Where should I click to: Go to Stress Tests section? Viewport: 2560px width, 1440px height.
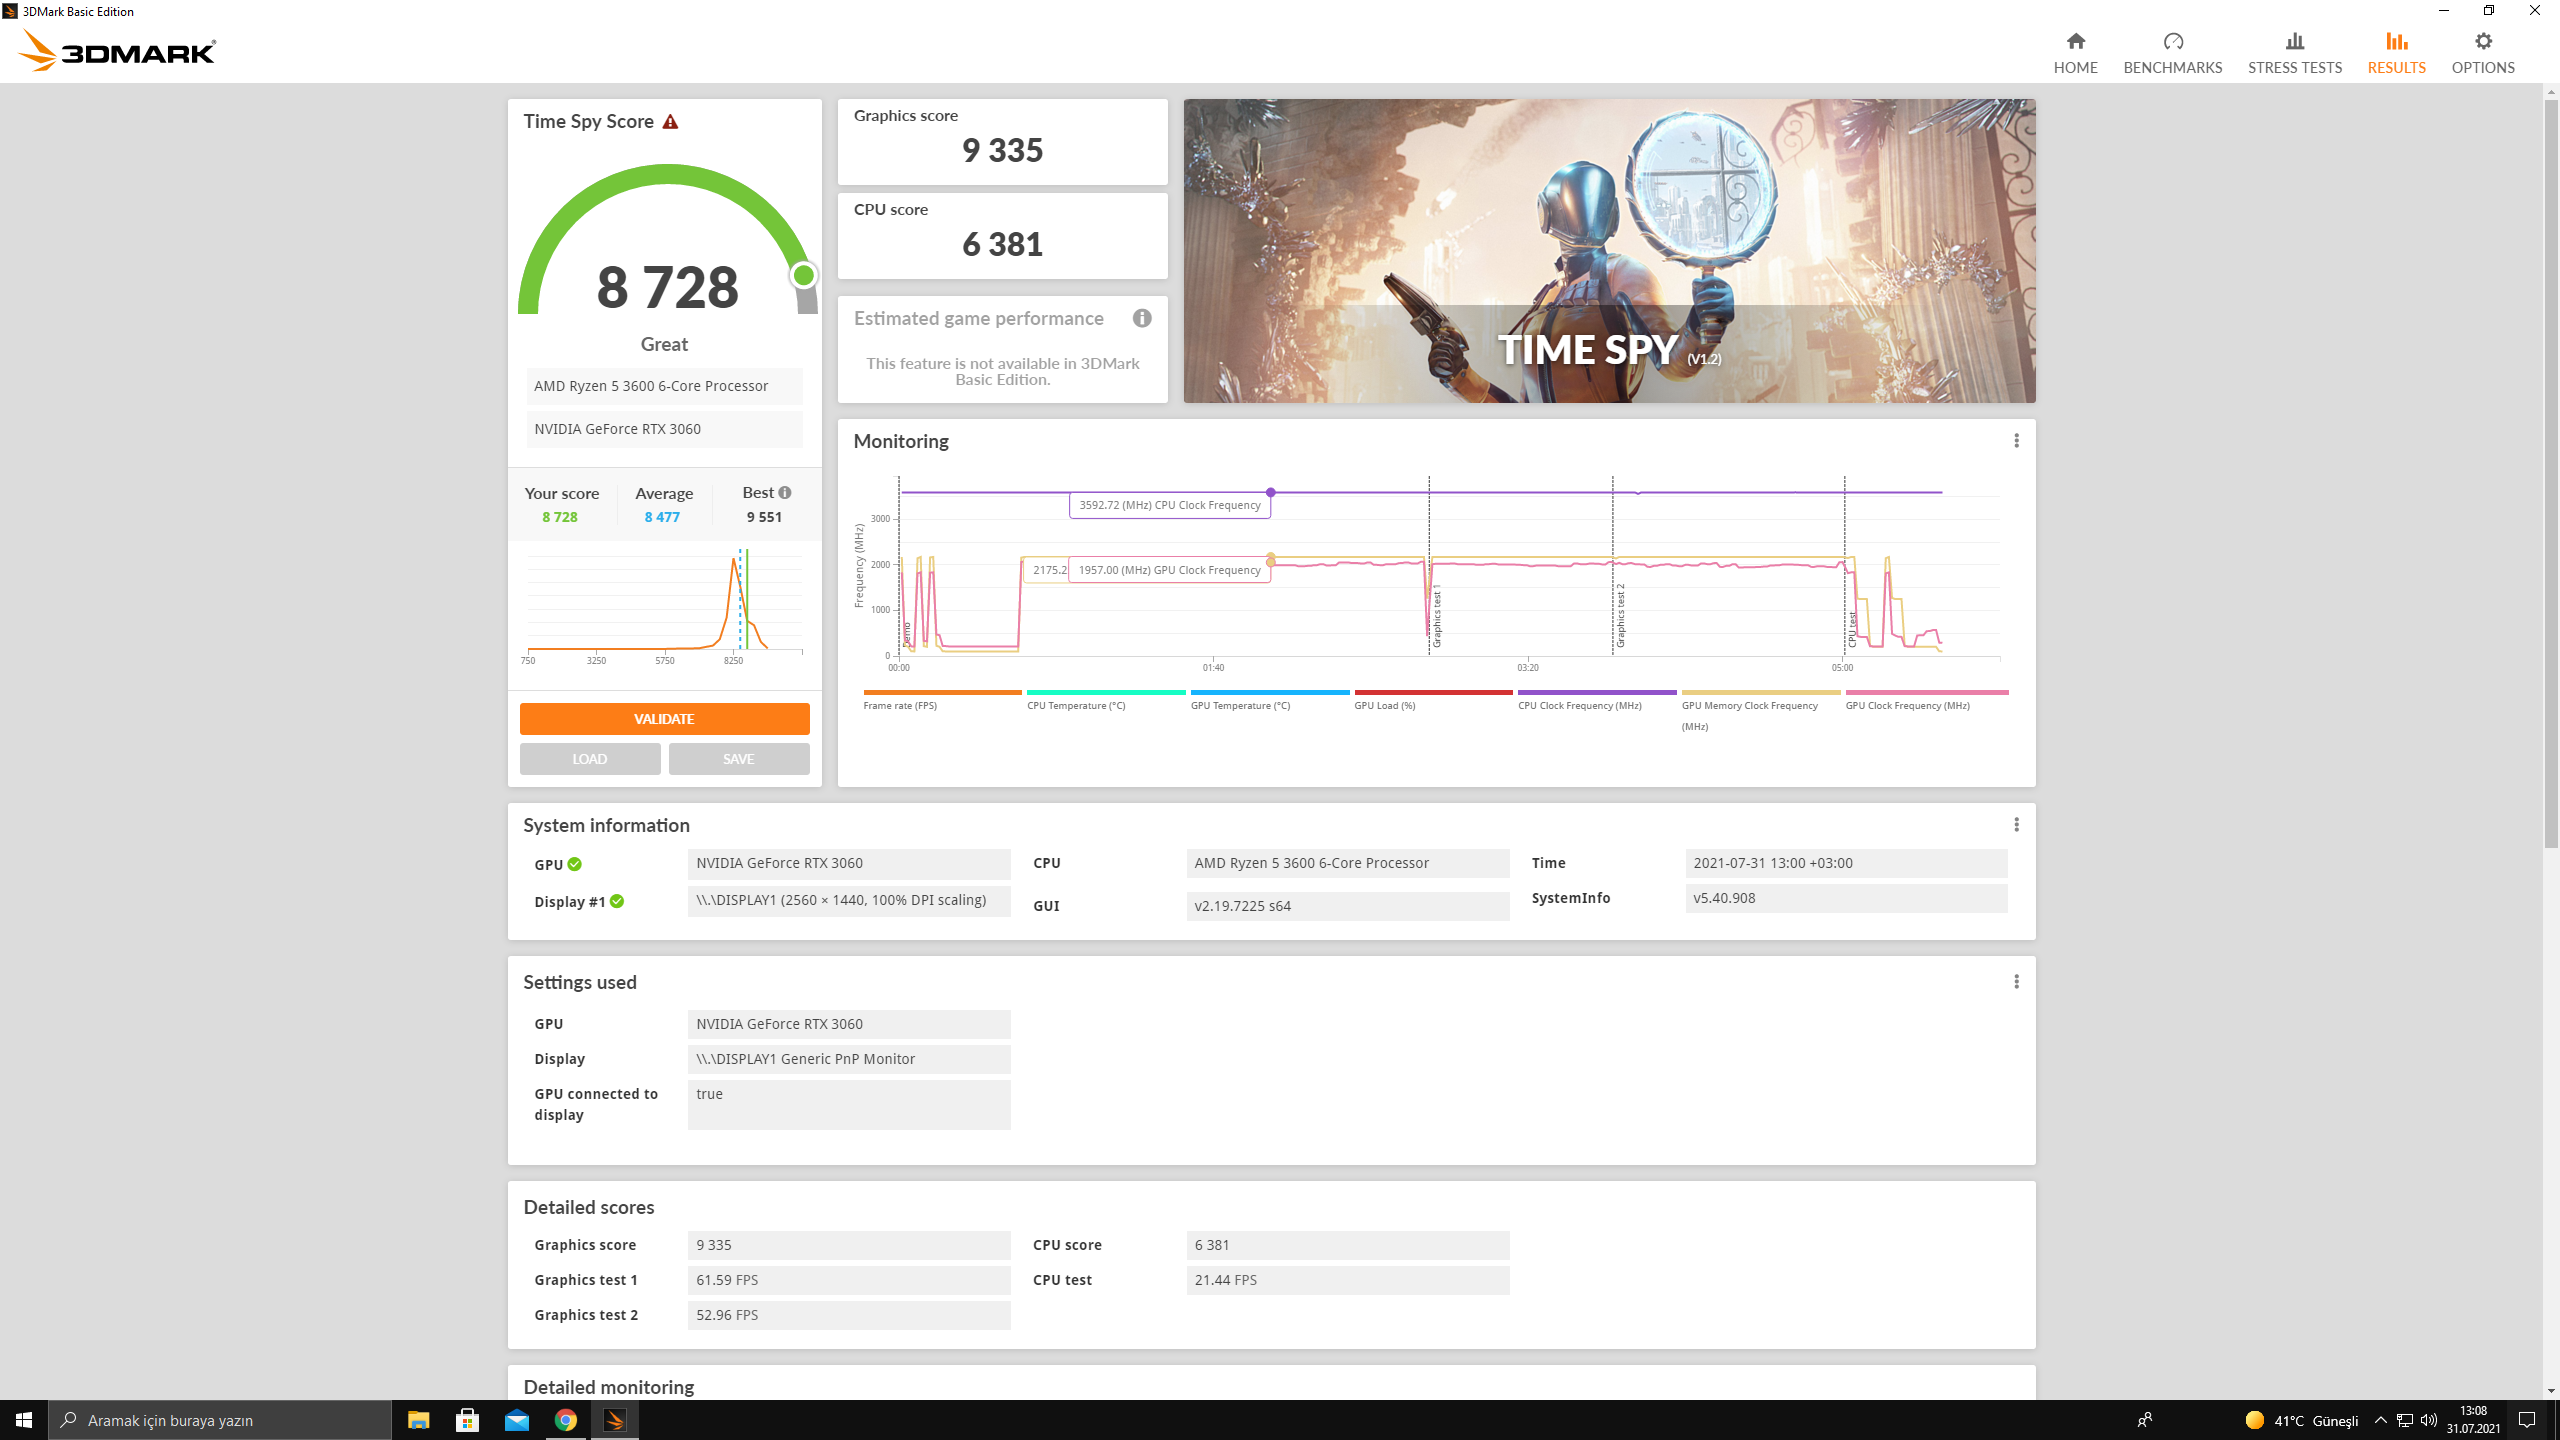pyautogui.click(x=2294, y=52)
